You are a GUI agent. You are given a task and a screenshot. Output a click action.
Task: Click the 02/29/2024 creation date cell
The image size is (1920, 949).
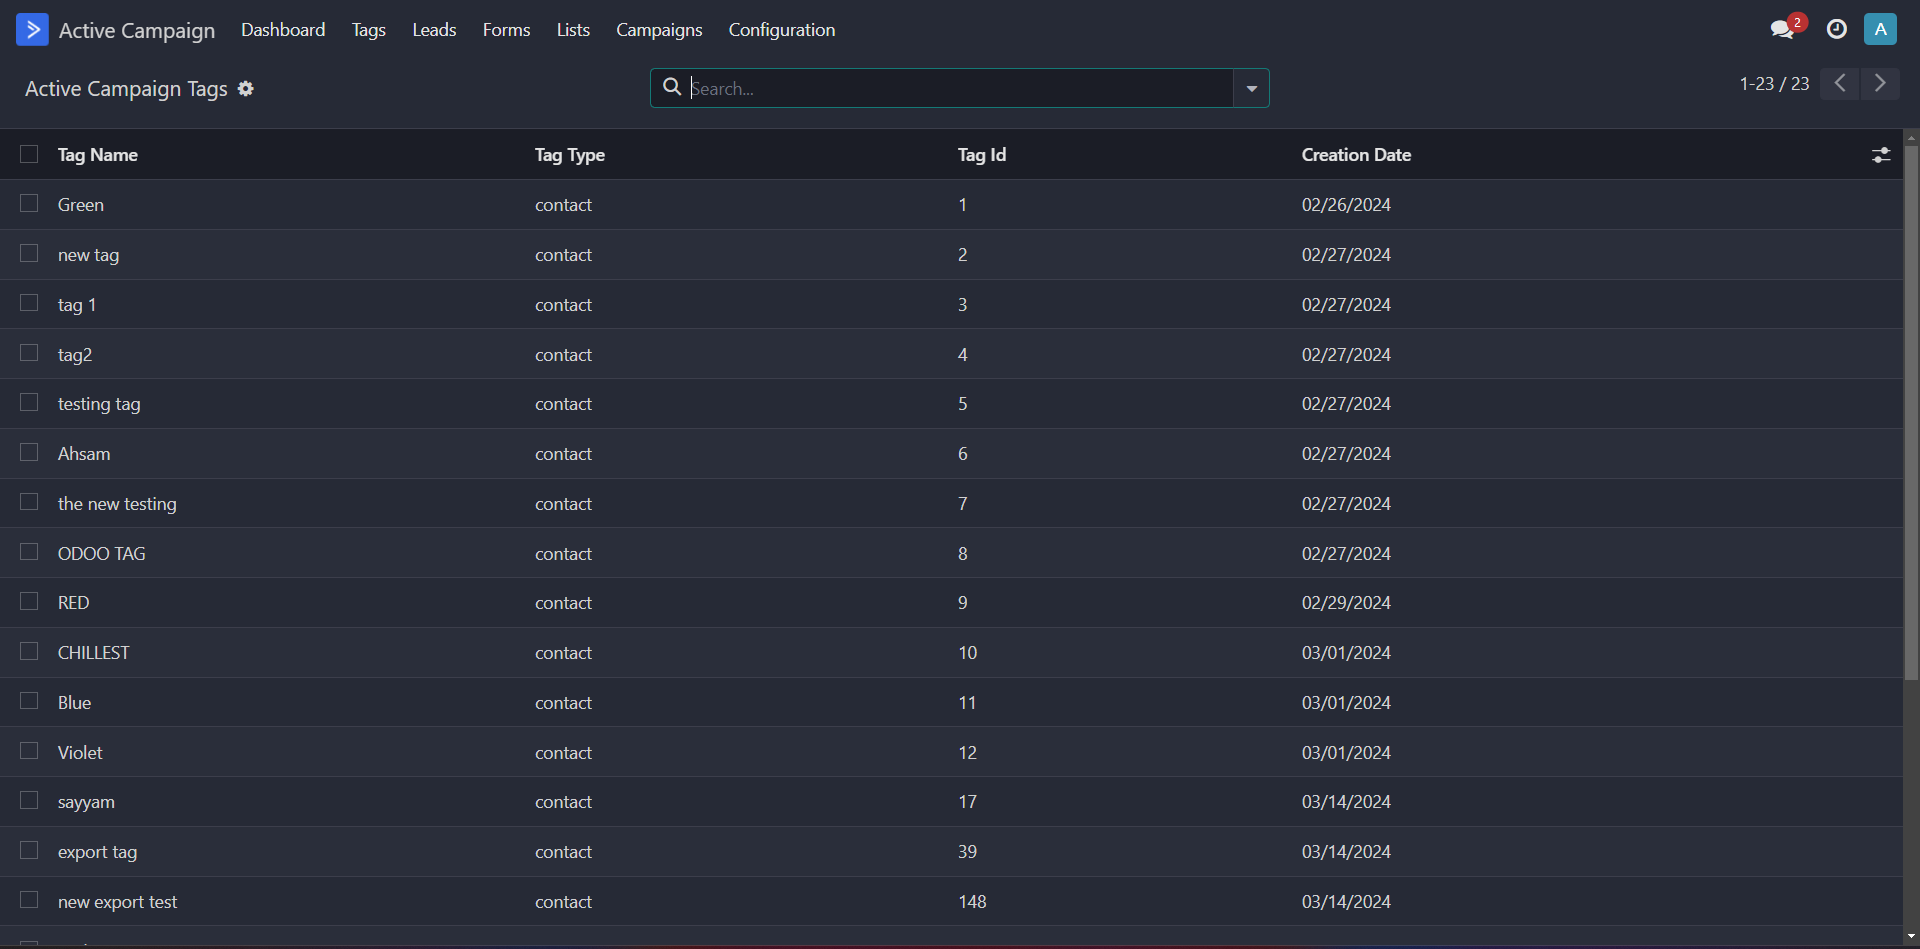click(1346, 603)
